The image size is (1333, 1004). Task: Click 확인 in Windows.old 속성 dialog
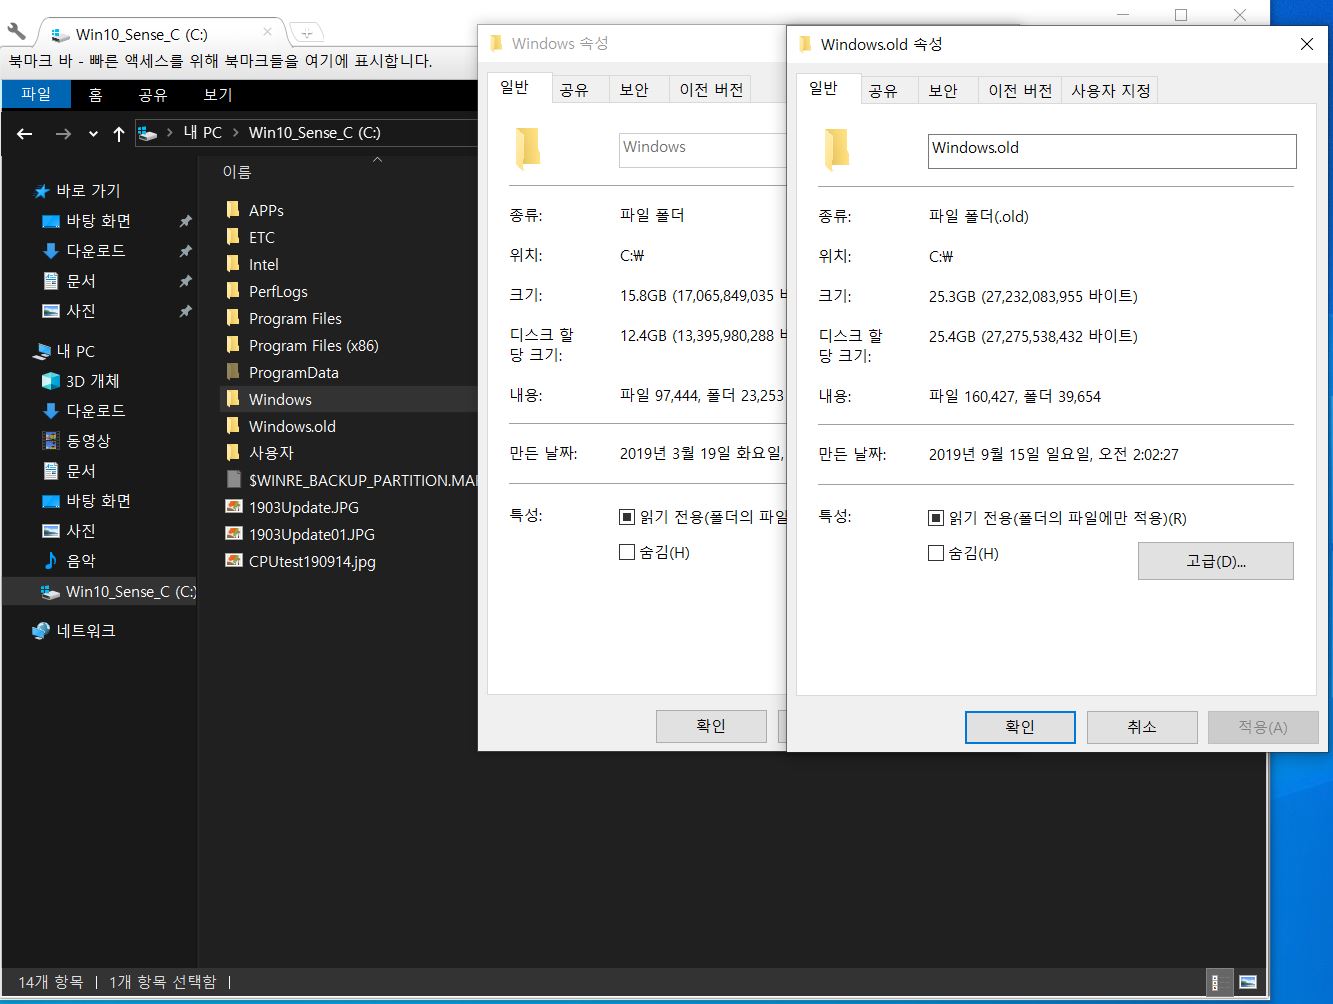click(1020, 727)
